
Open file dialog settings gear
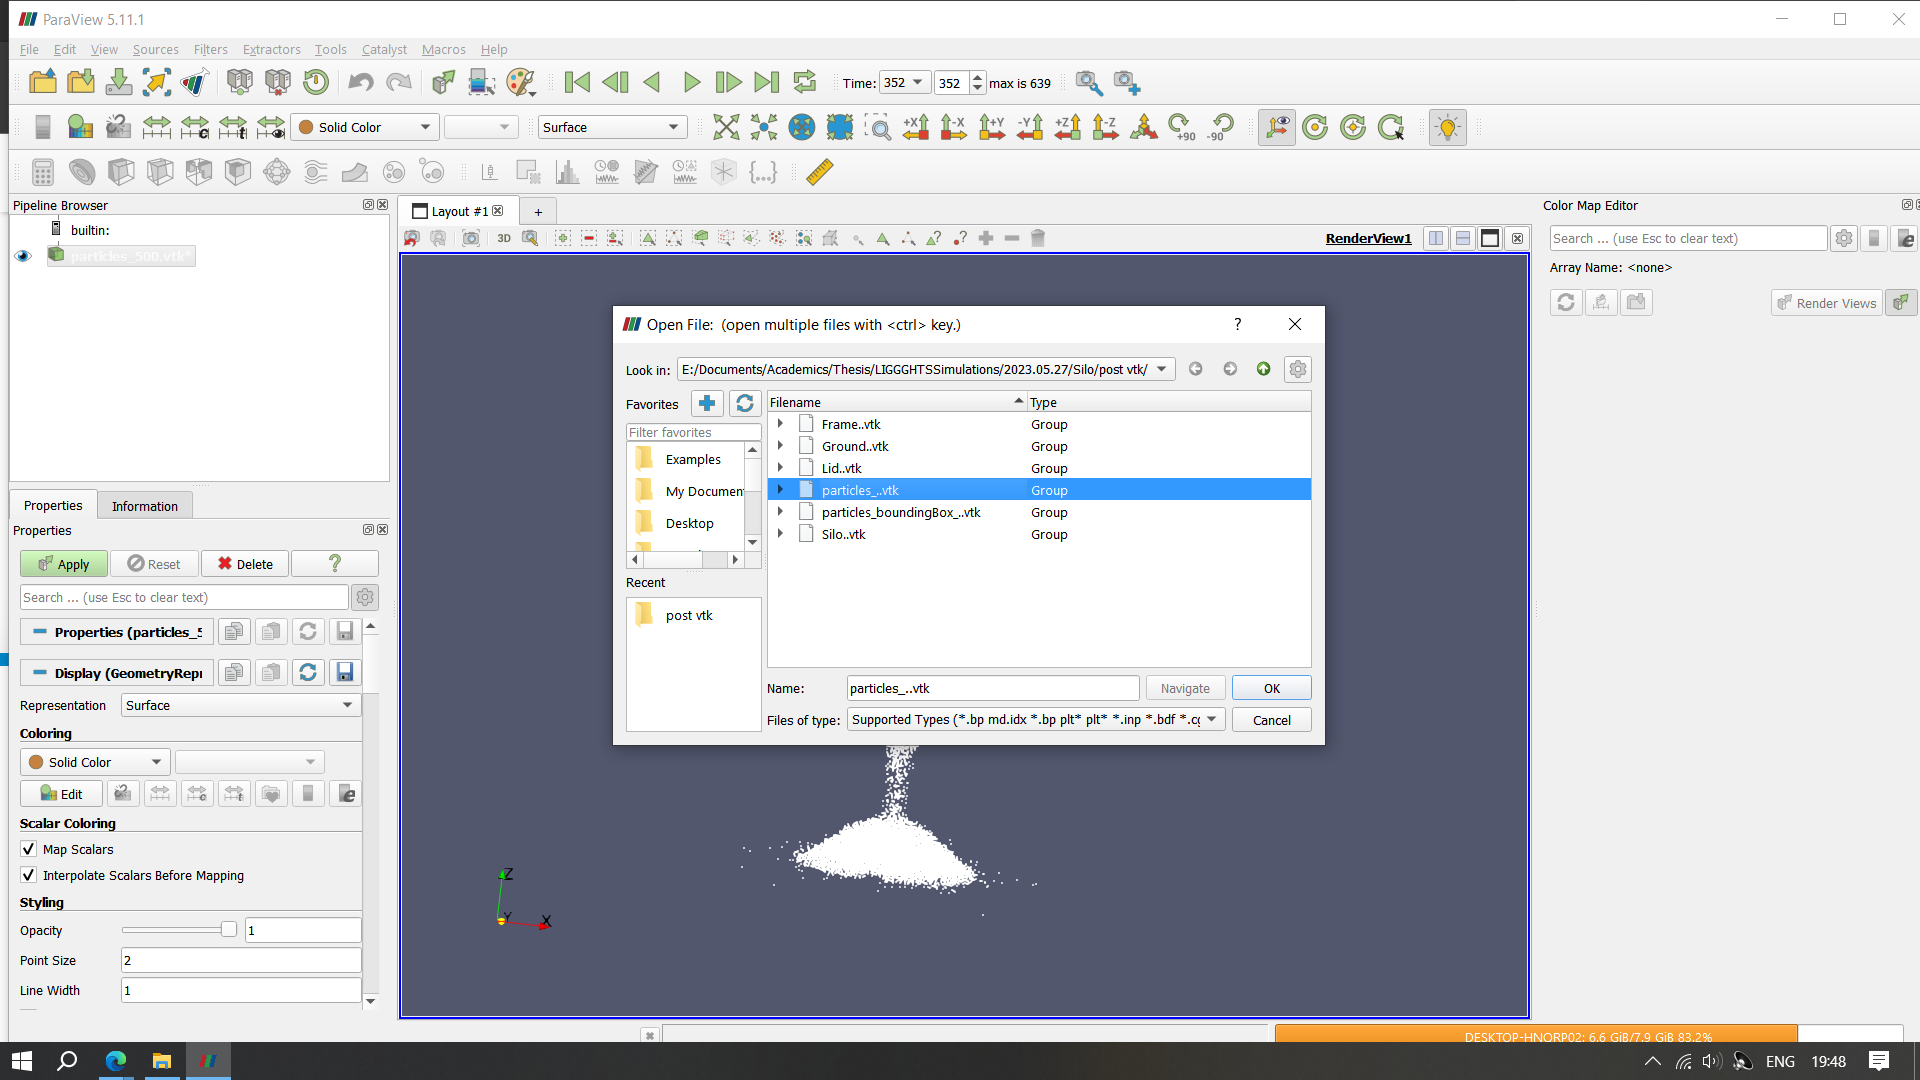(x=1298, y=369)
